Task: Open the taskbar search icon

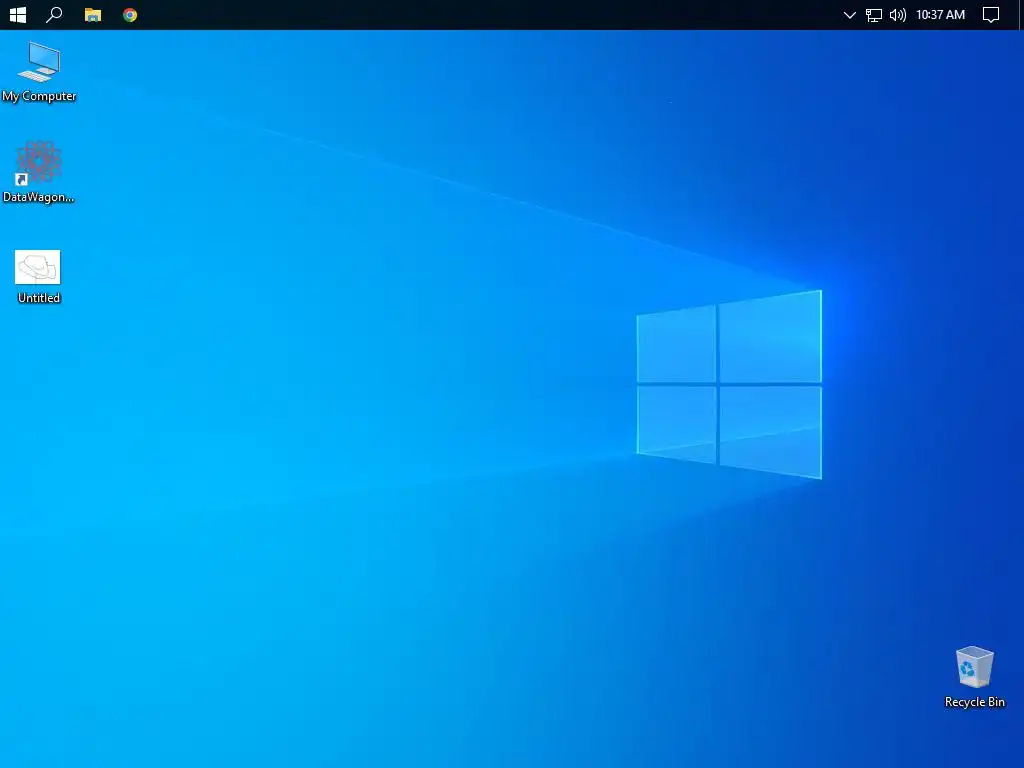Action: (54, 14)
